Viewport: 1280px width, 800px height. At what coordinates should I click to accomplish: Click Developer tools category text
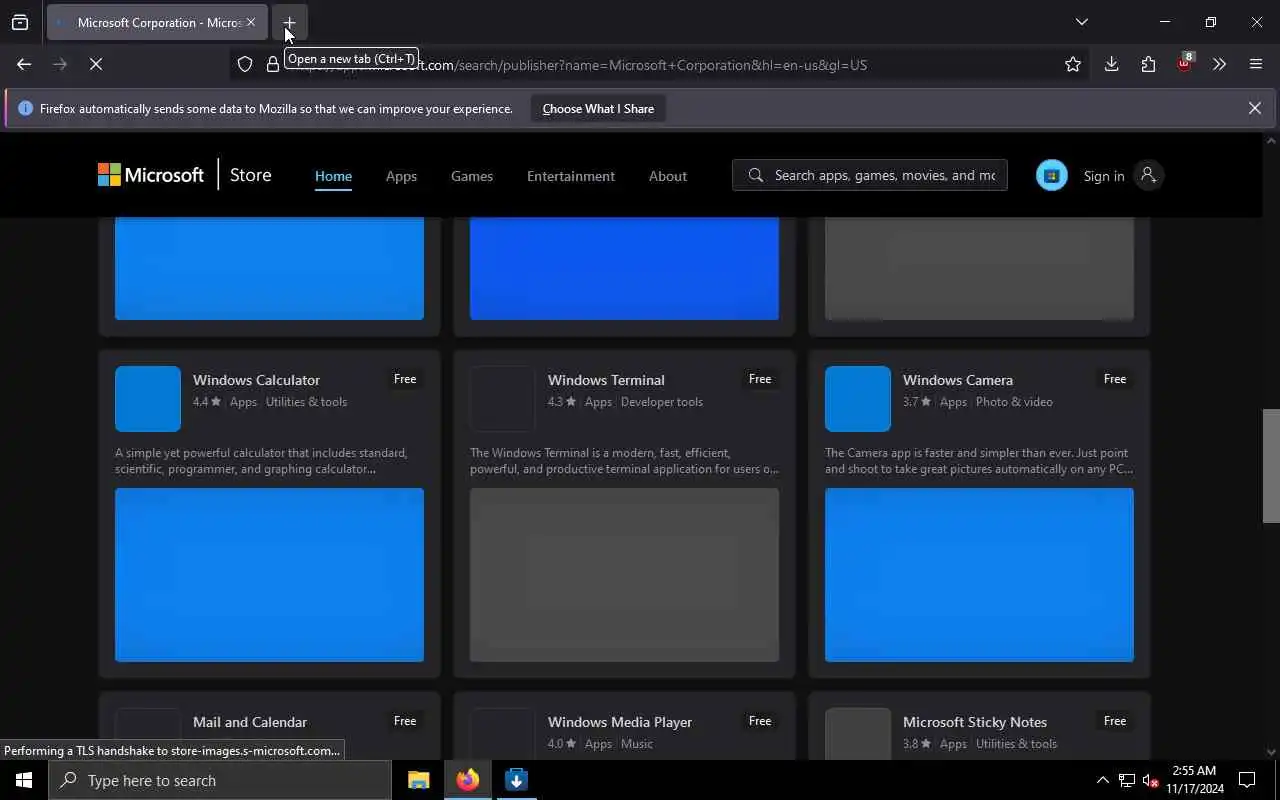(662, 402)
